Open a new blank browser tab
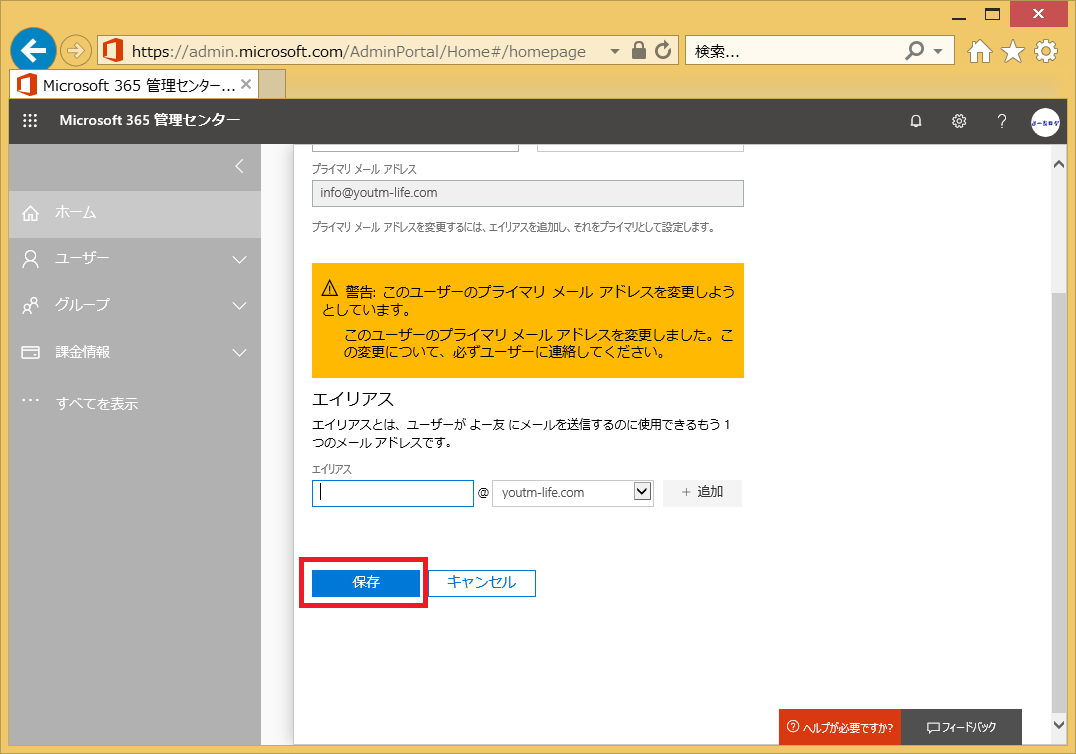Screen dimensions: 1076x754 point(272,85)
